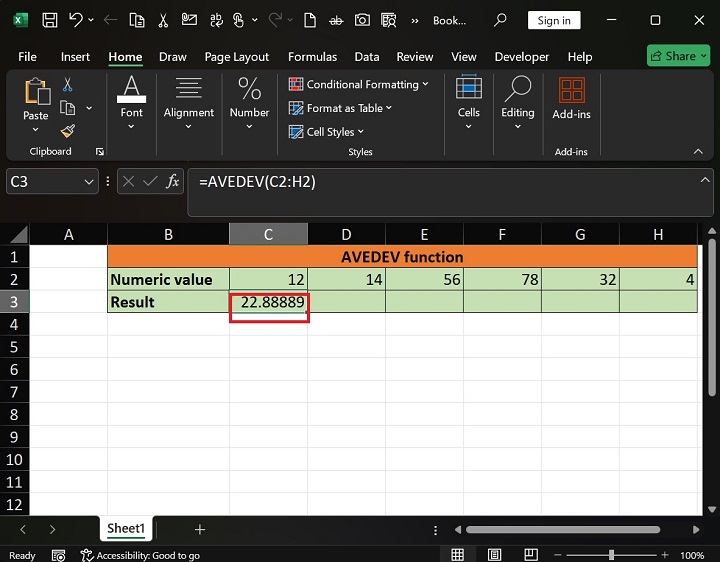Open the Add-ins button in ribbon
The width and height of the screenshot is (720, 562).
pos(571,100)
